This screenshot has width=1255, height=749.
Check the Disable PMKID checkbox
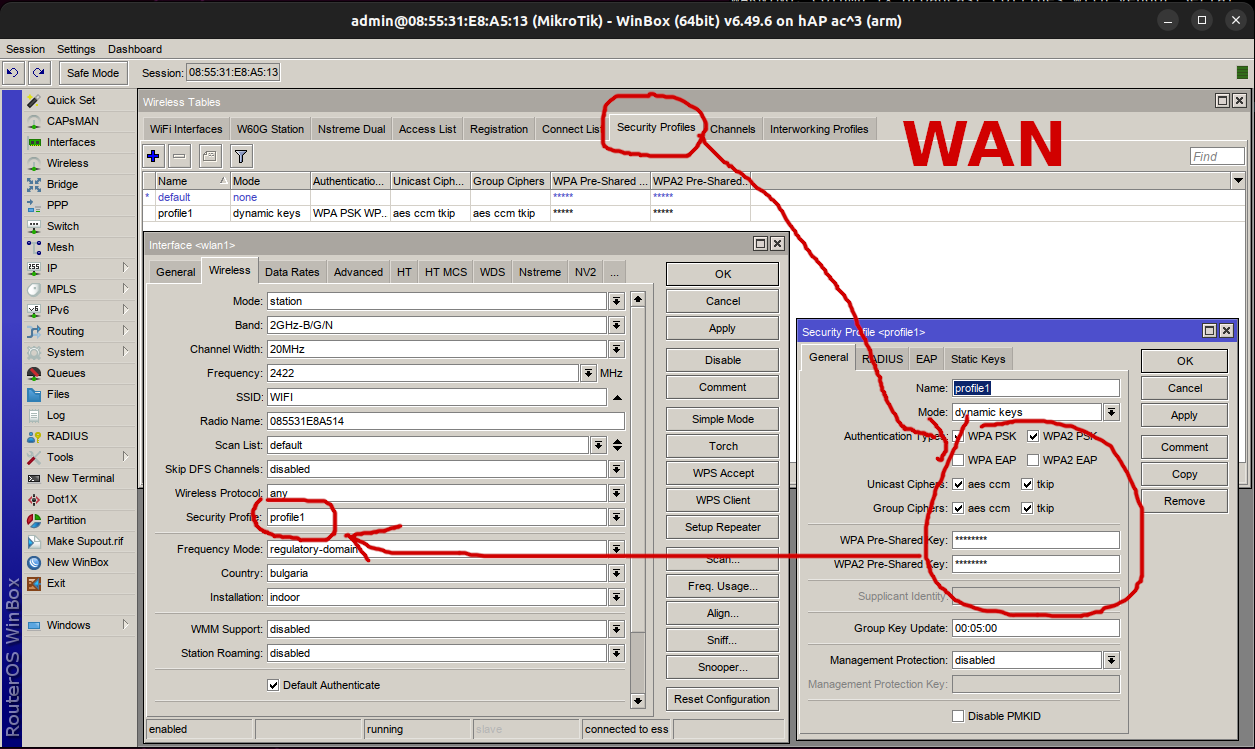click(x=958, y=716)
